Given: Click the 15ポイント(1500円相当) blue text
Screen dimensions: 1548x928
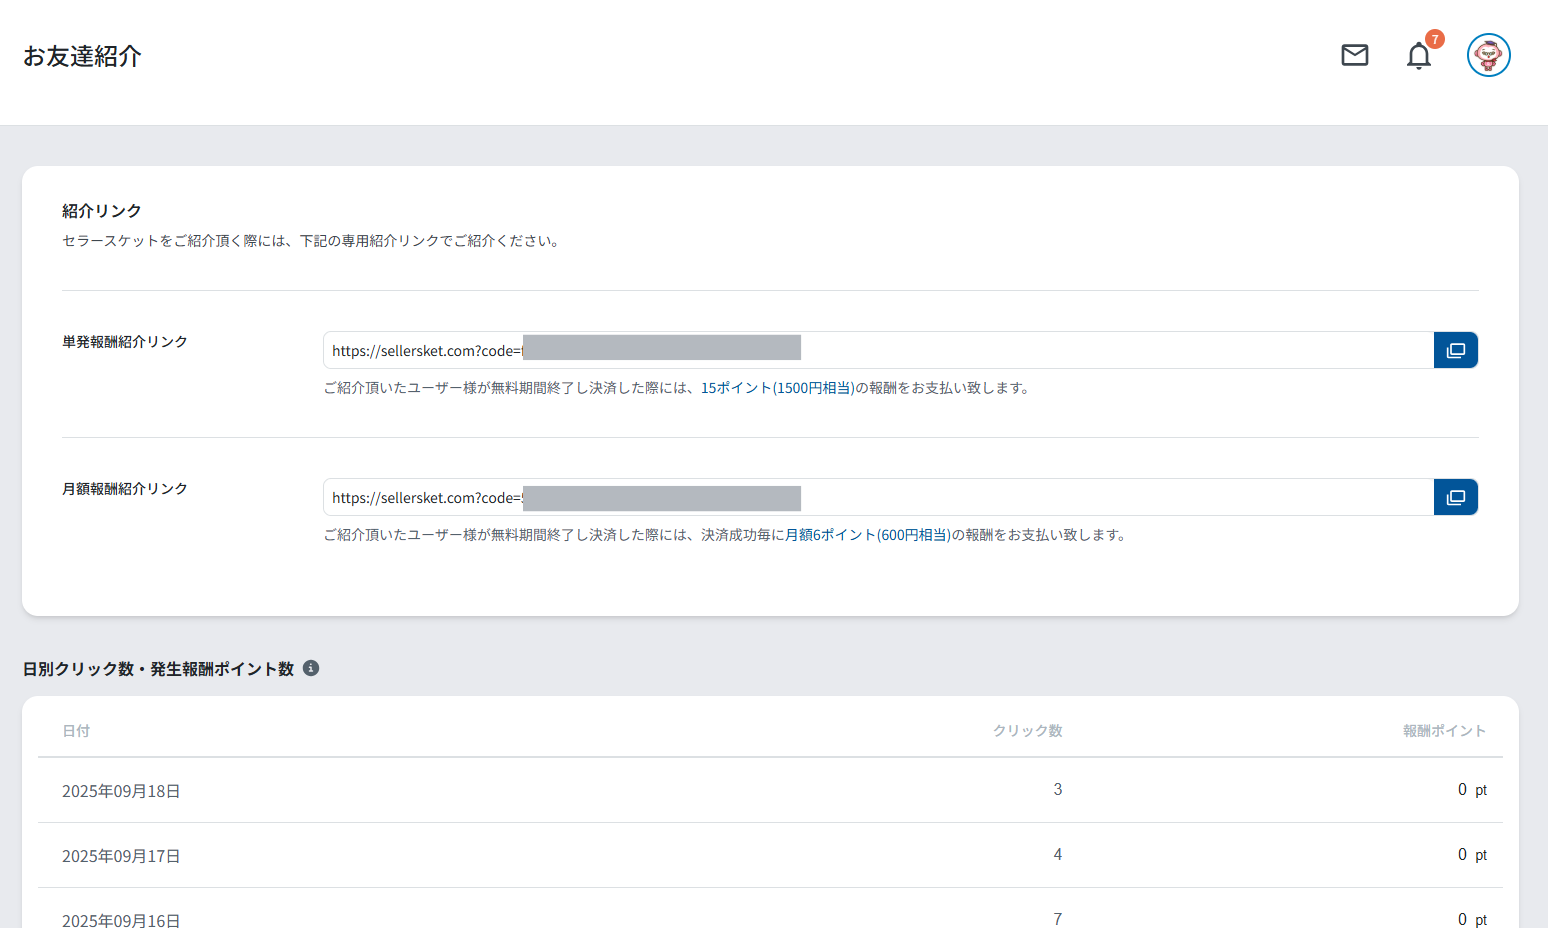Looking at the screenshot, I should (777, 388).
